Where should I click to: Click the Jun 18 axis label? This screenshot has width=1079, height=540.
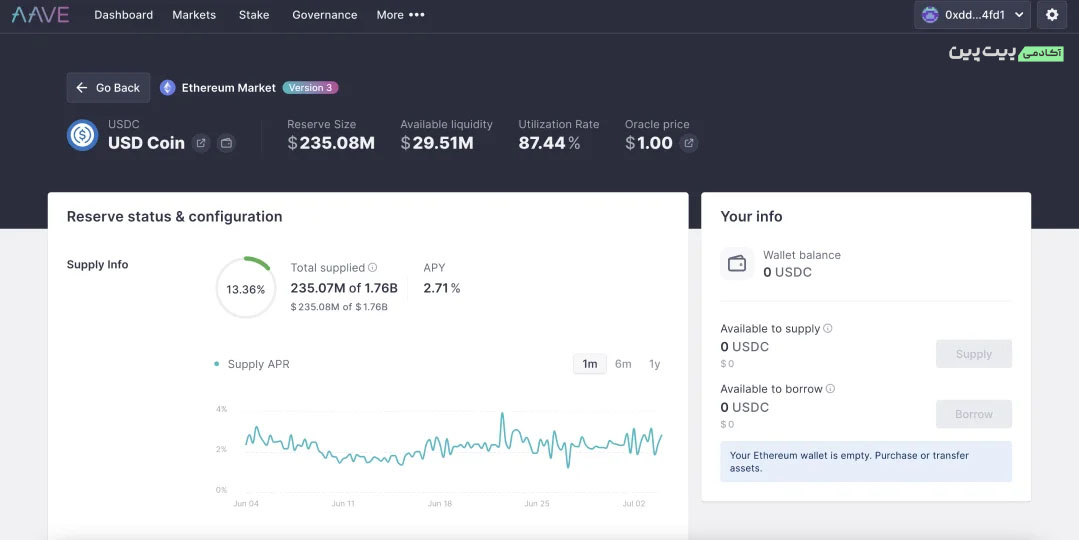[x=440, y=504]
